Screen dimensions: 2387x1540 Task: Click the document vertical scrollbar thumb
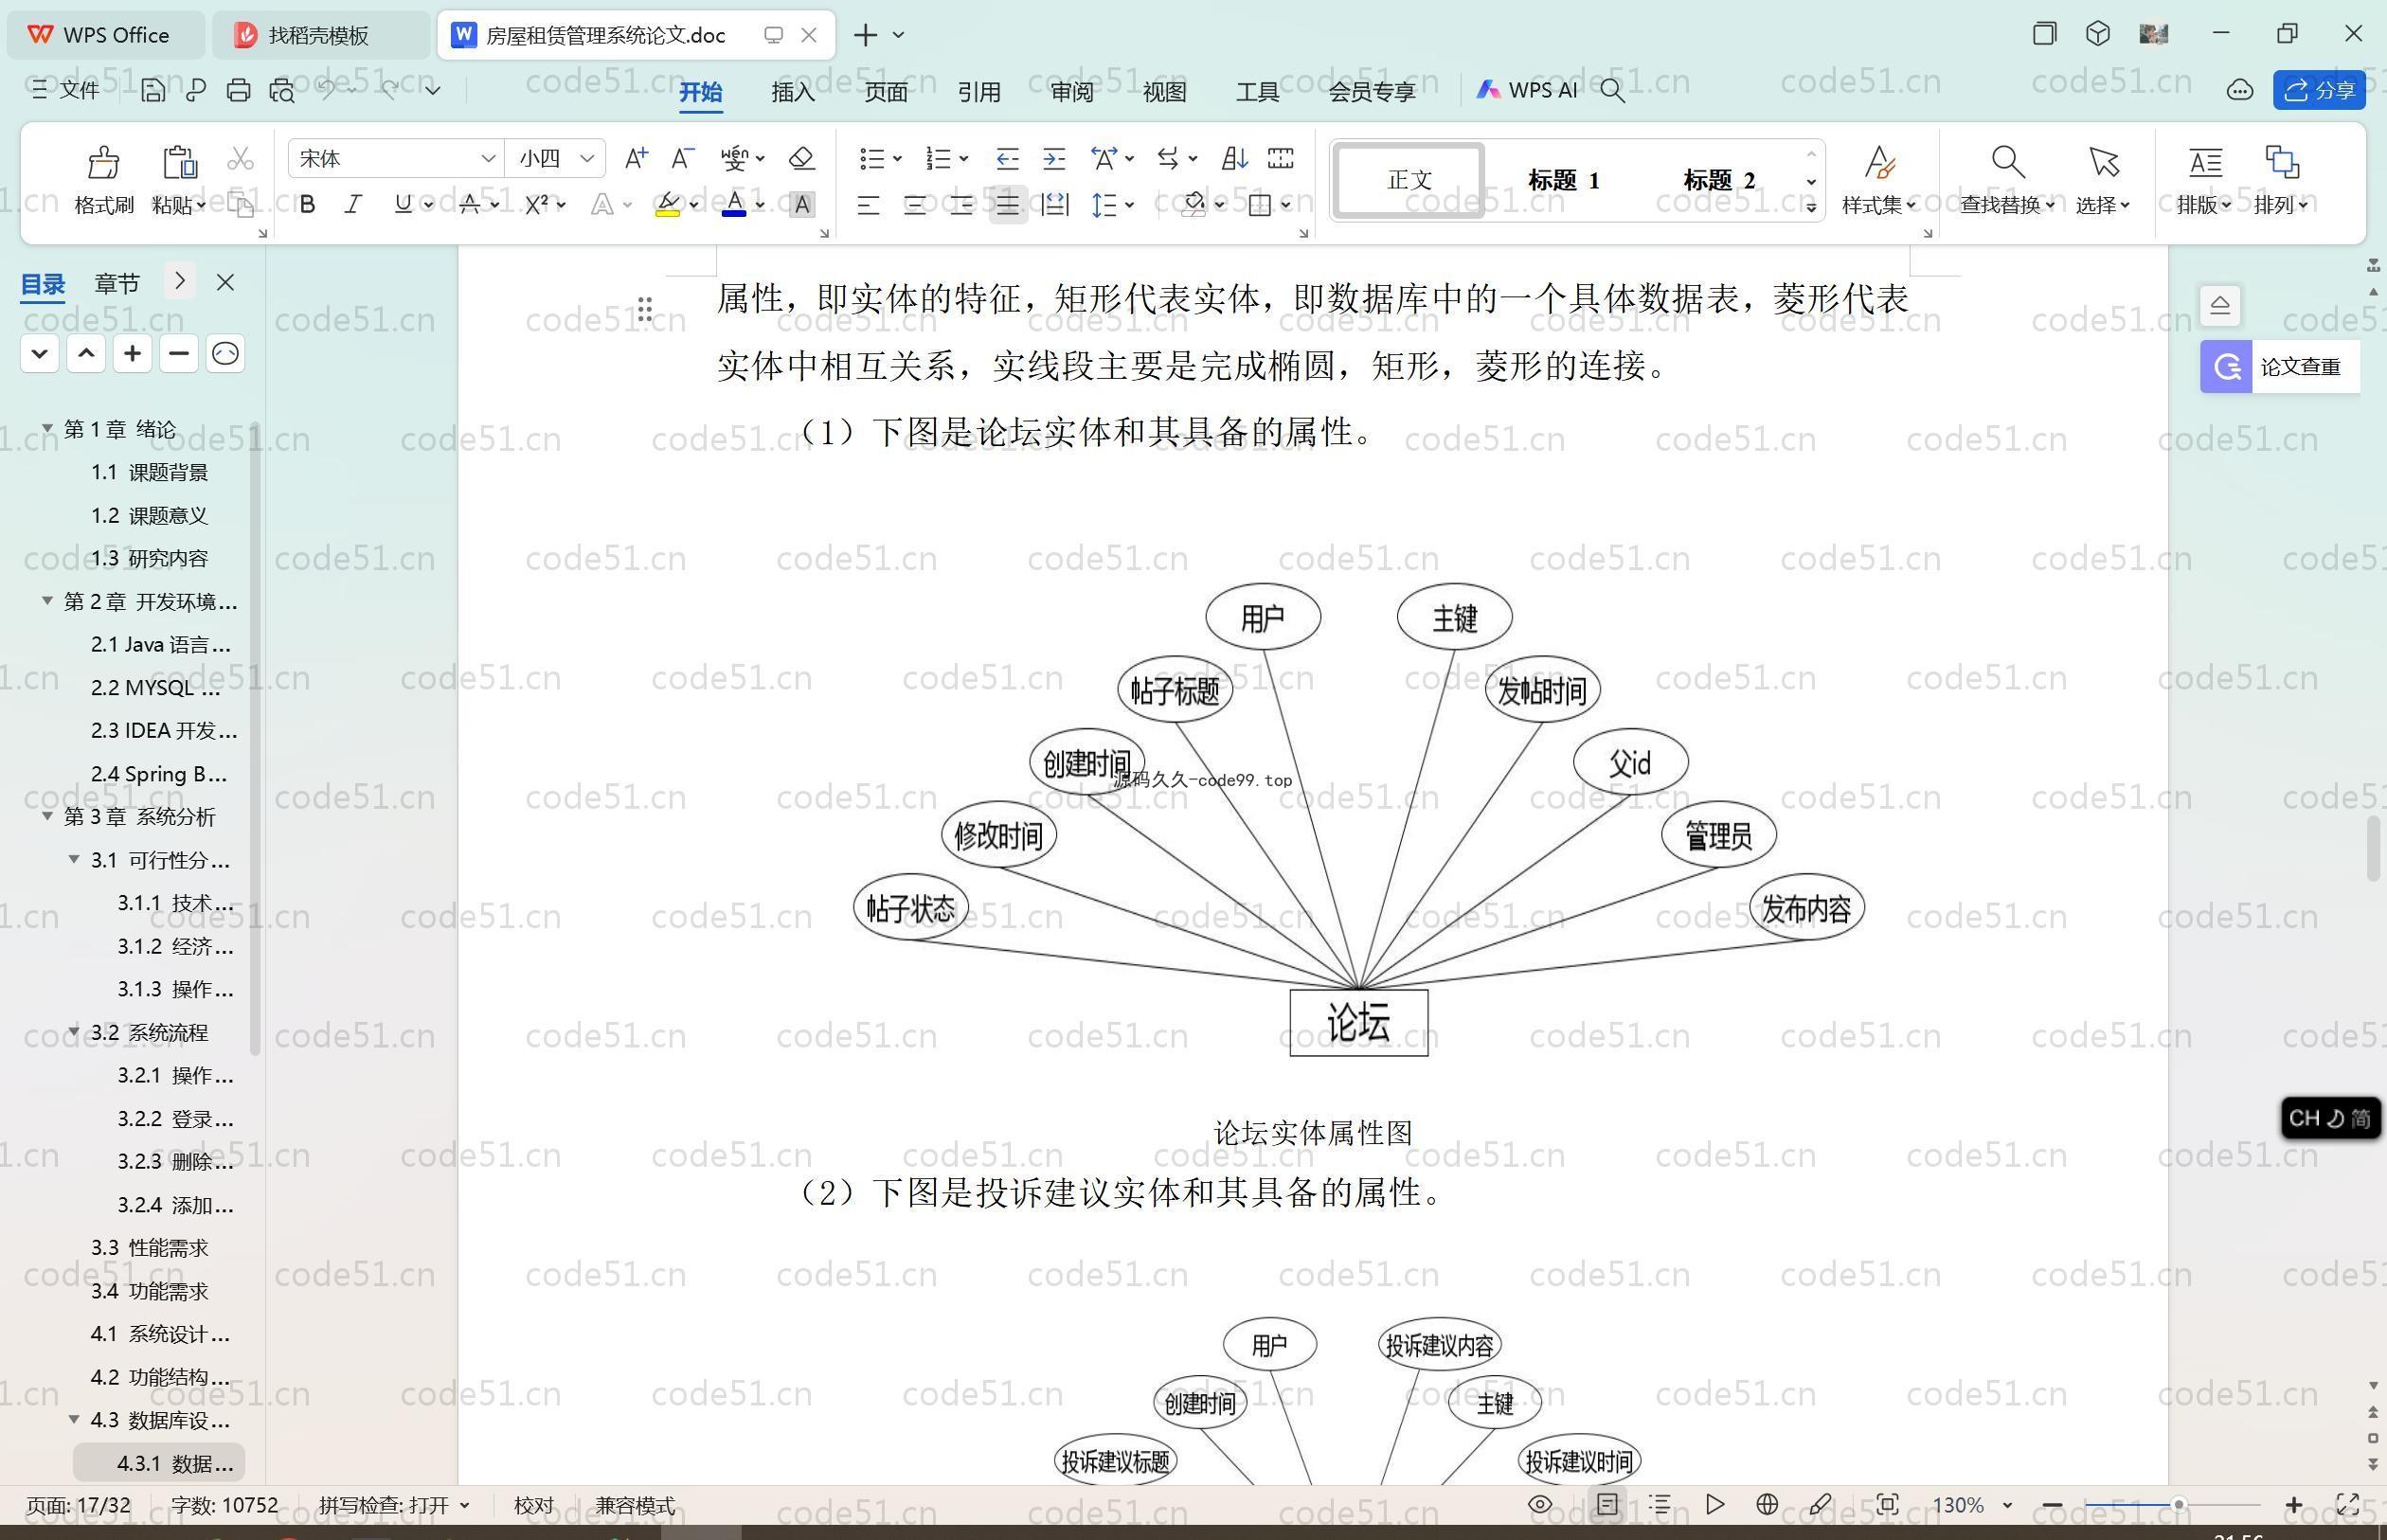[x=2372, y=849]
